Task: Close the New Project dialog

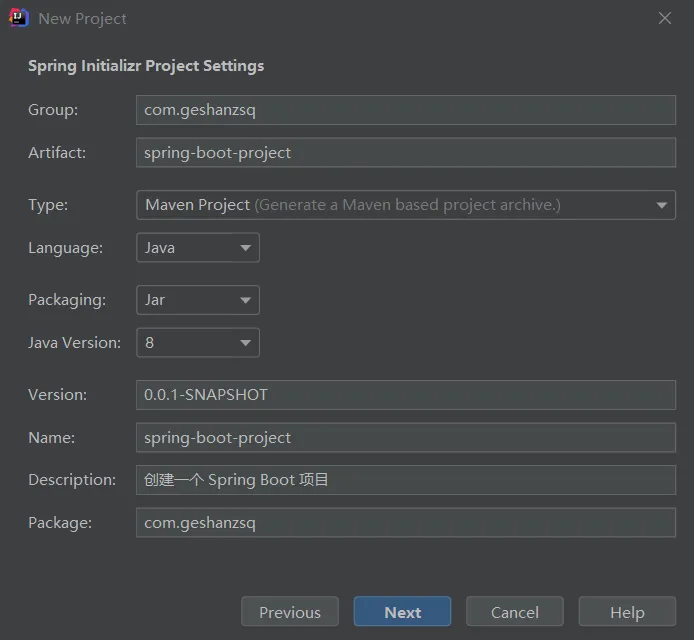Action: (664, 18)
